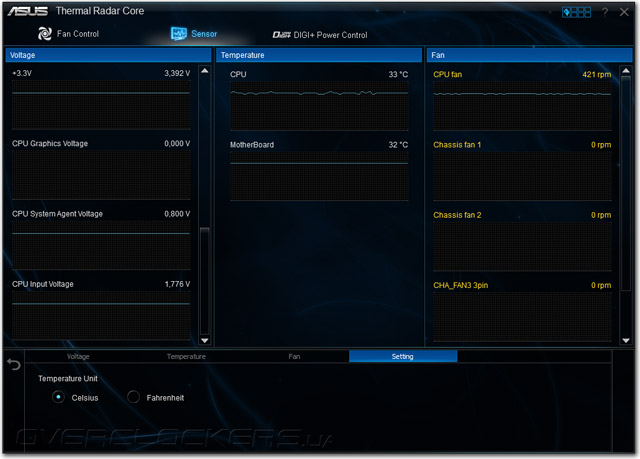Click the Voltage panel down arrow
The image size is (640, 459).
(205, 340)
